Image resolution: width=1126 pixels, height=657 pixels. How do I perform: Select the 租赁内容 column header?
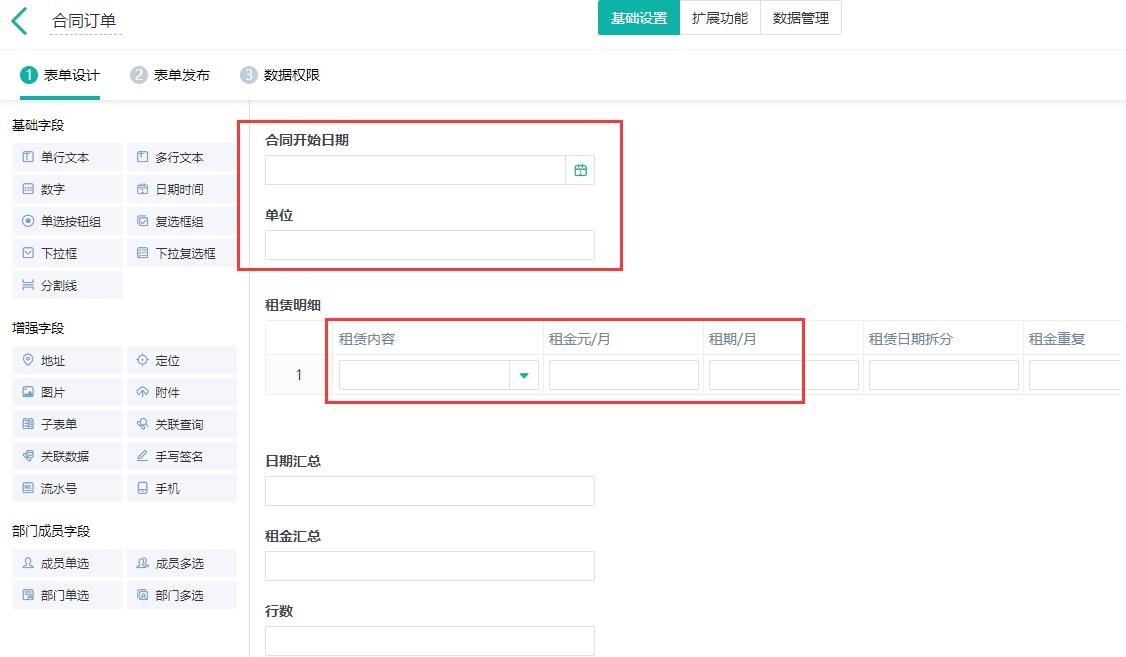point(367,339)
